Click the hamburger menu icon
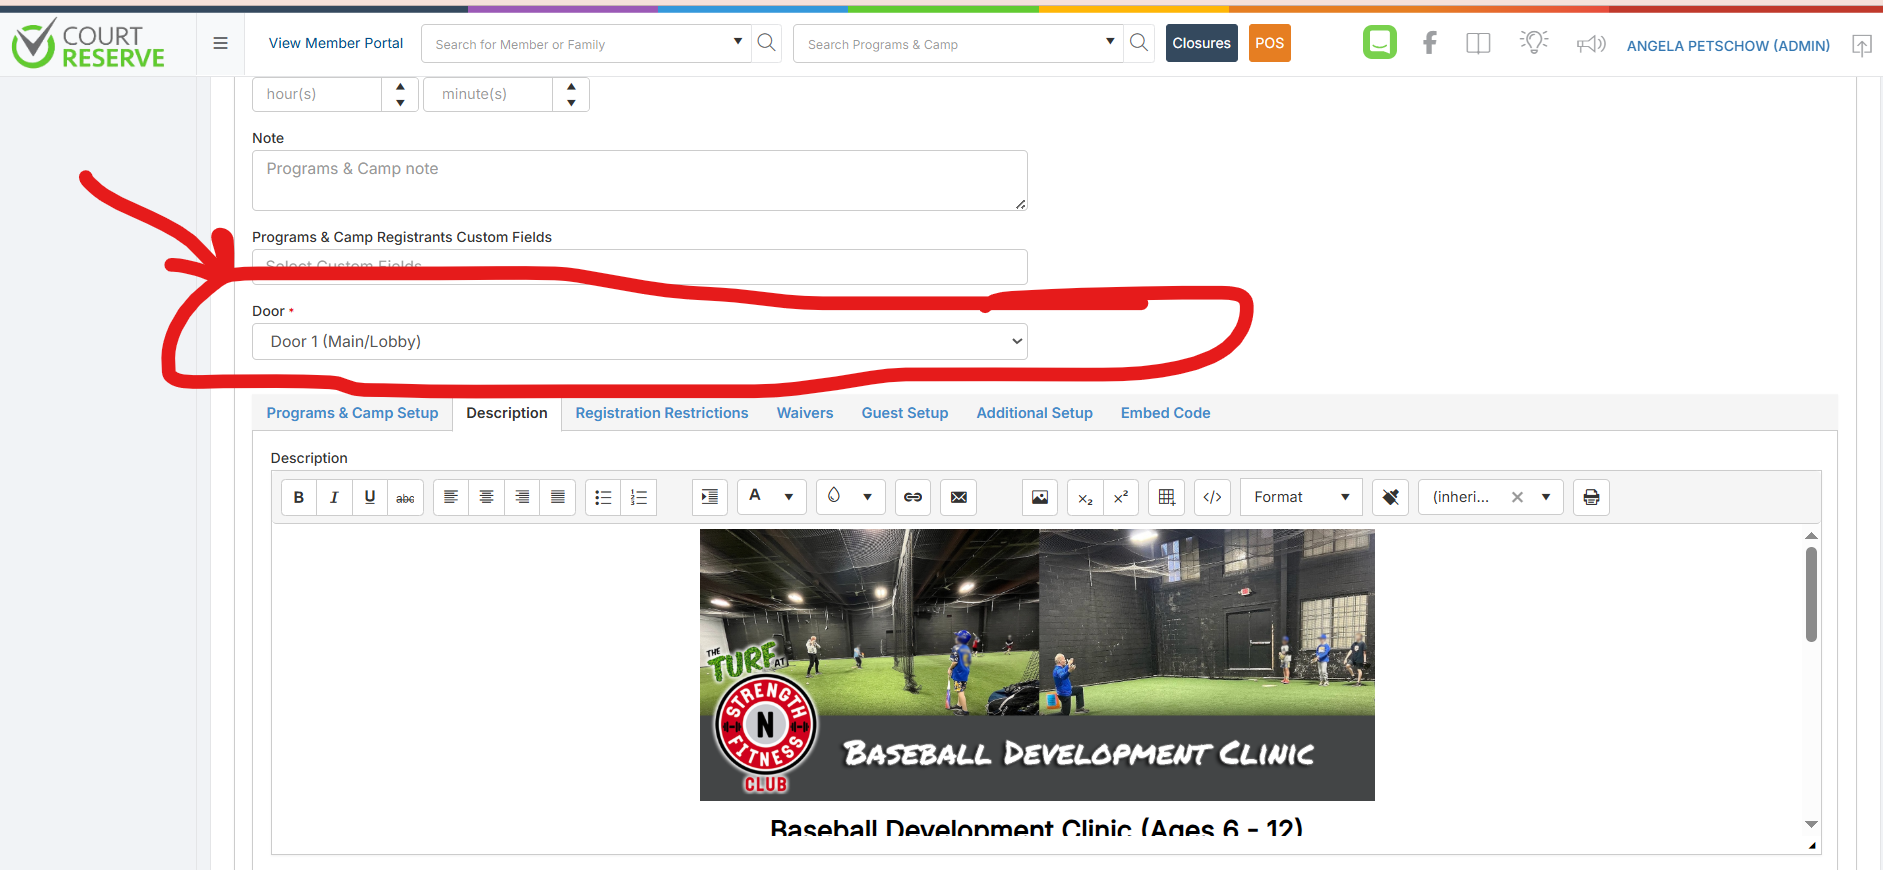1883x870 pixels. pyautogui.click(x=220, y=43)
